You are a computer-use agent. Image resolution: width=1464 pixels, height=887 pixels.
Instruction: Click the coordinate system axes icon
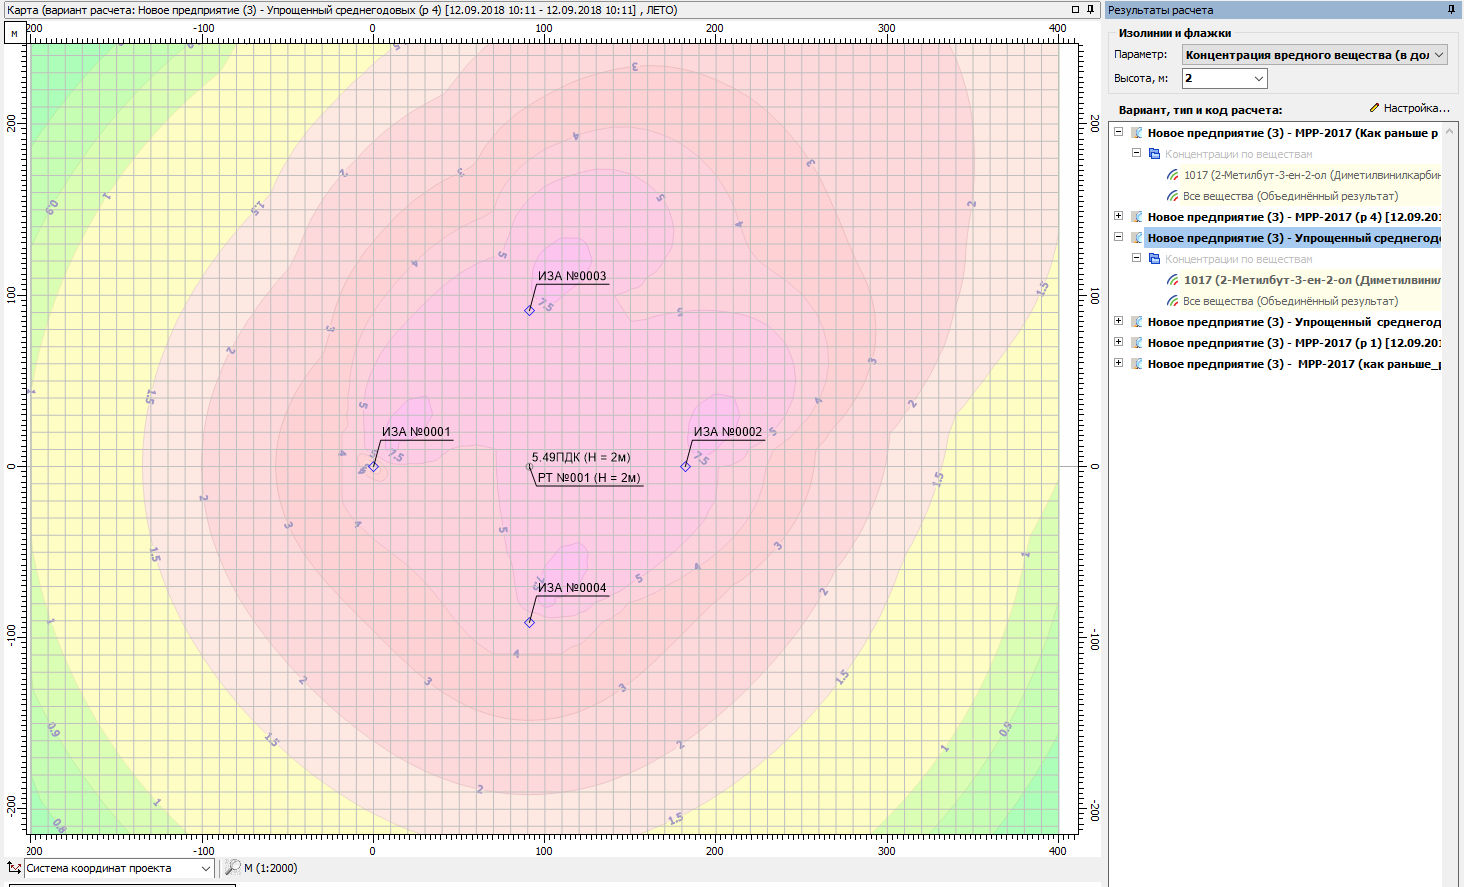click(14, 868)
